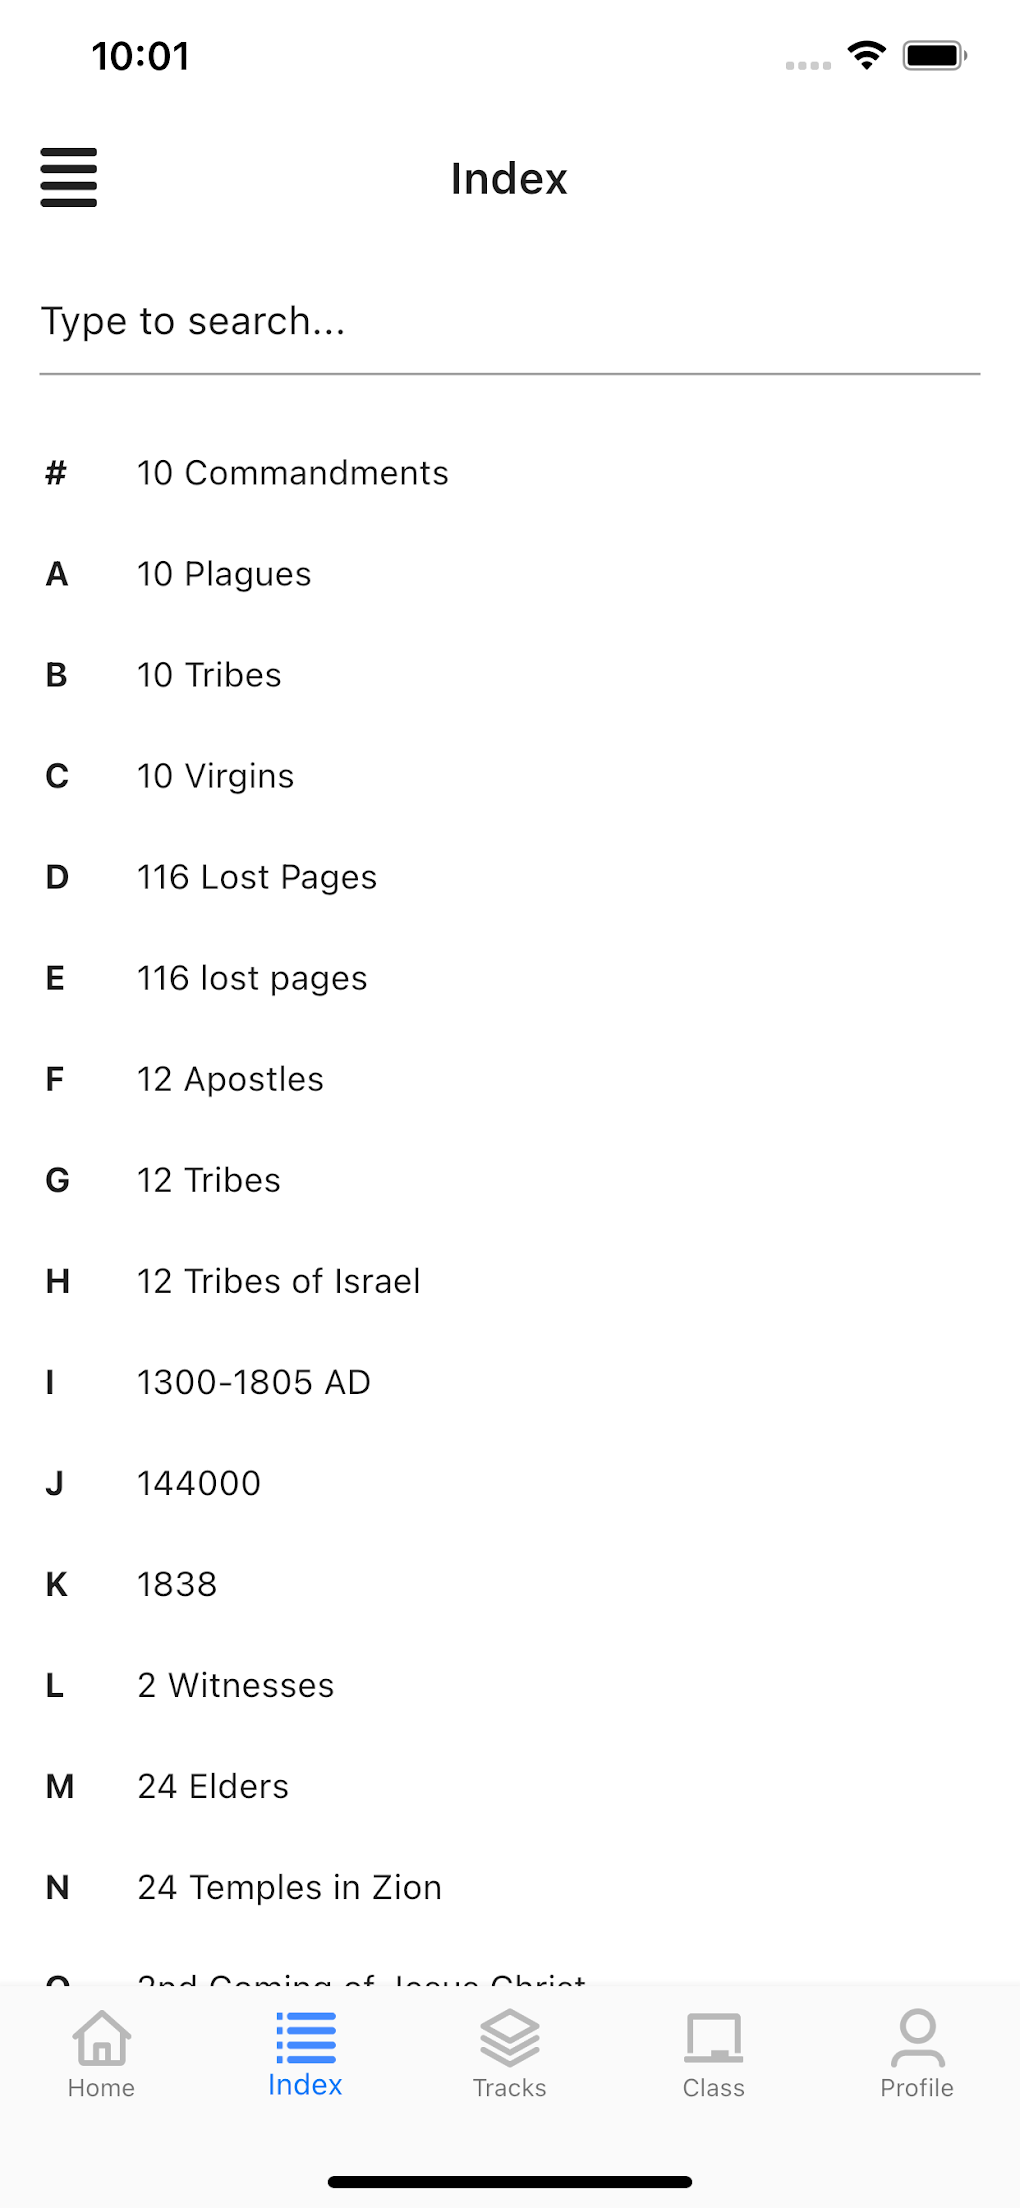Tap the Class board icon
The image size is (1020, 2208).
[x=713, y=2039]
